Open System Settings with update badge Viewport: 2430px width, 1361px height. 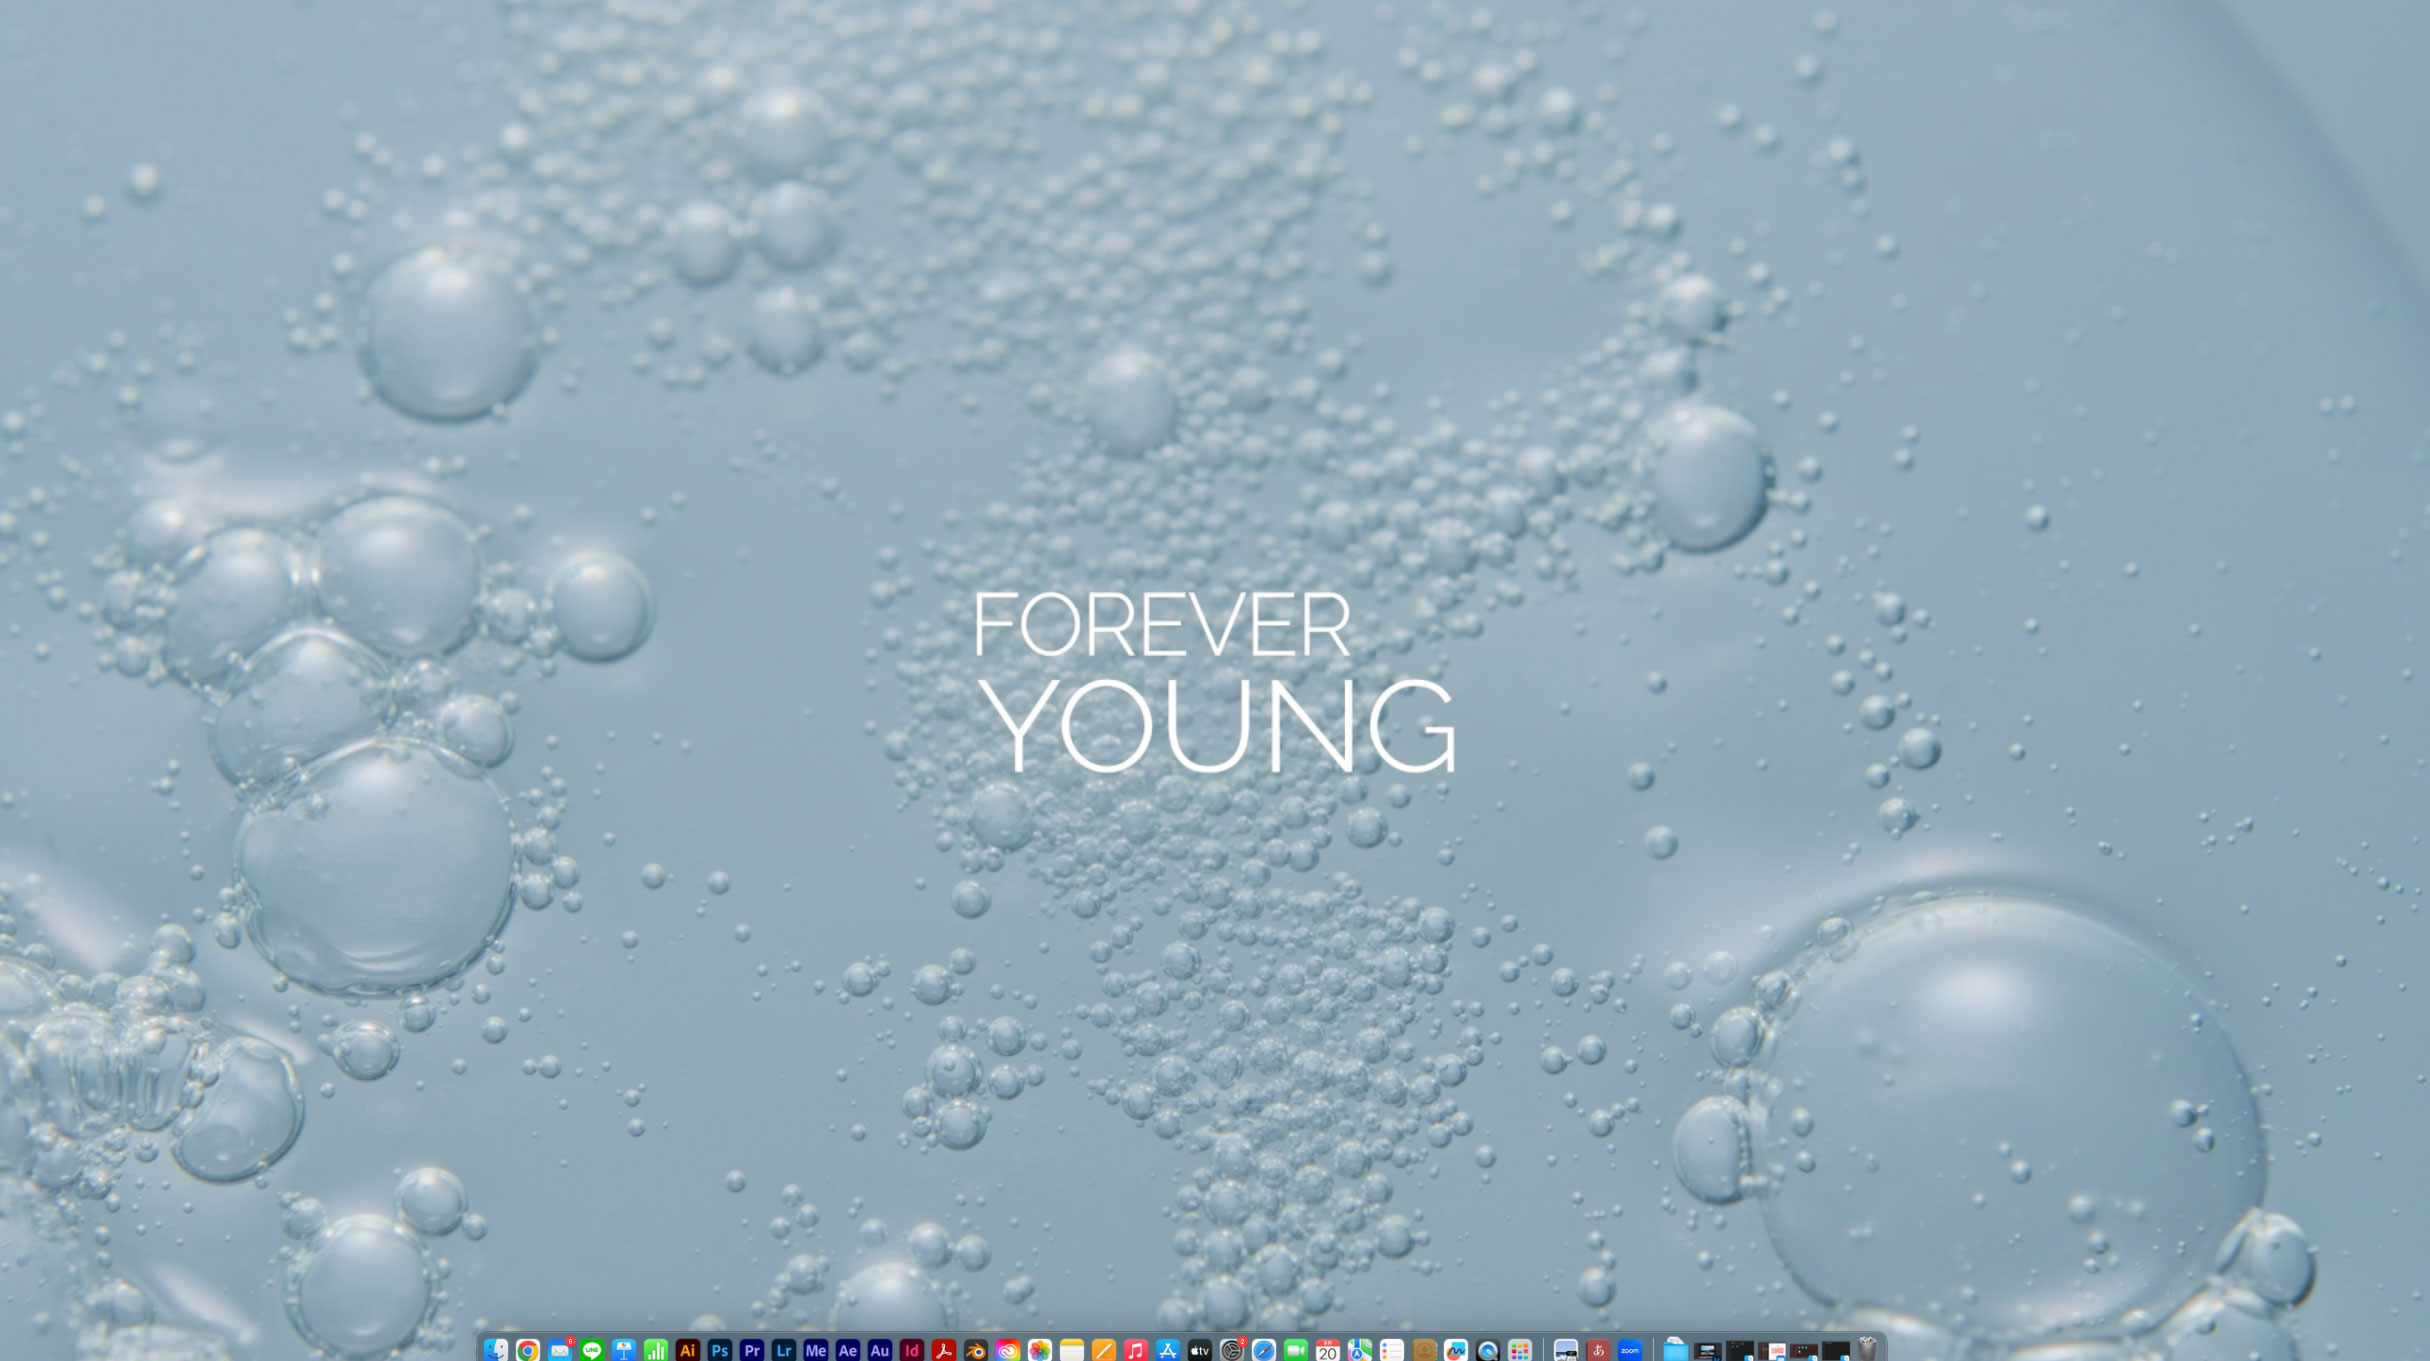(1232, 1350)
